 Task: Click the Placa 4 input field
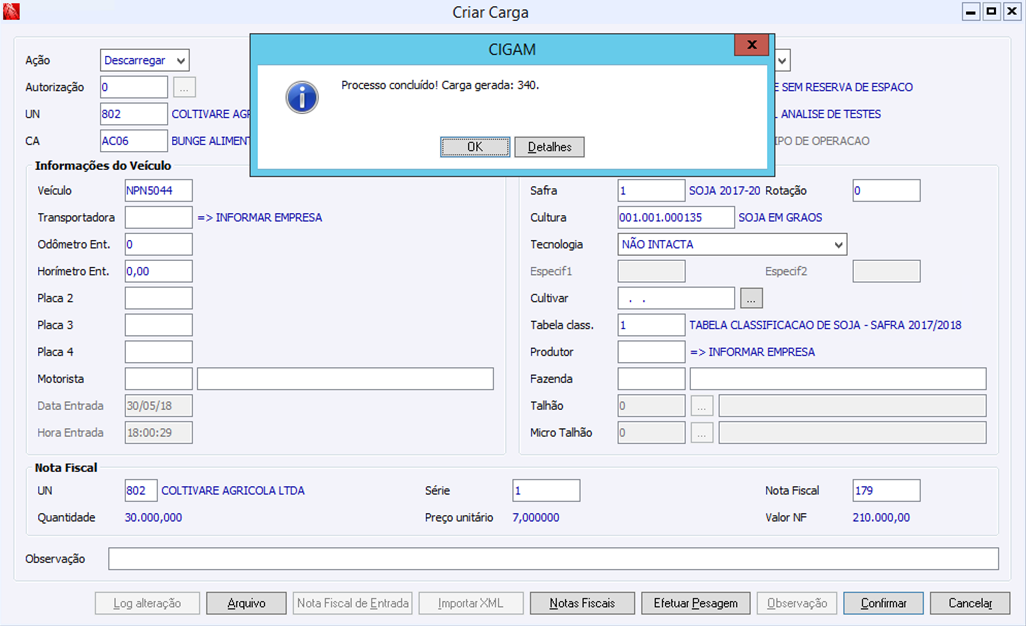(159, 351)
